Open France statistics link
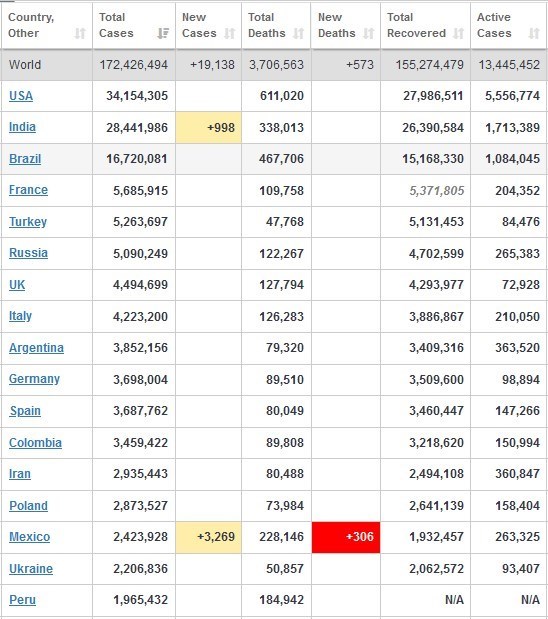Viewport: 548px width, 619px height. (28, 190)
